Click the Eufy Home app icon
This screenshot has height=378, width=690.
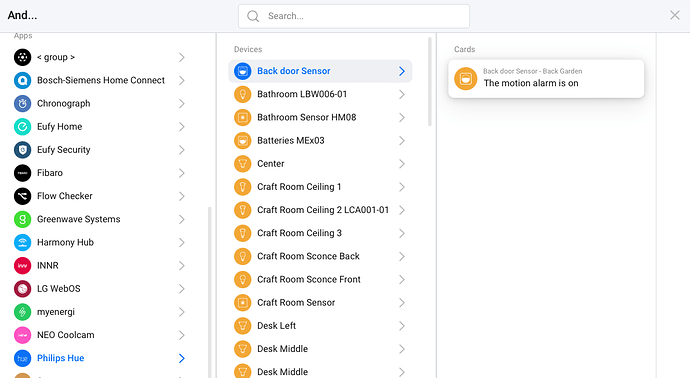[x=22, y=127]
